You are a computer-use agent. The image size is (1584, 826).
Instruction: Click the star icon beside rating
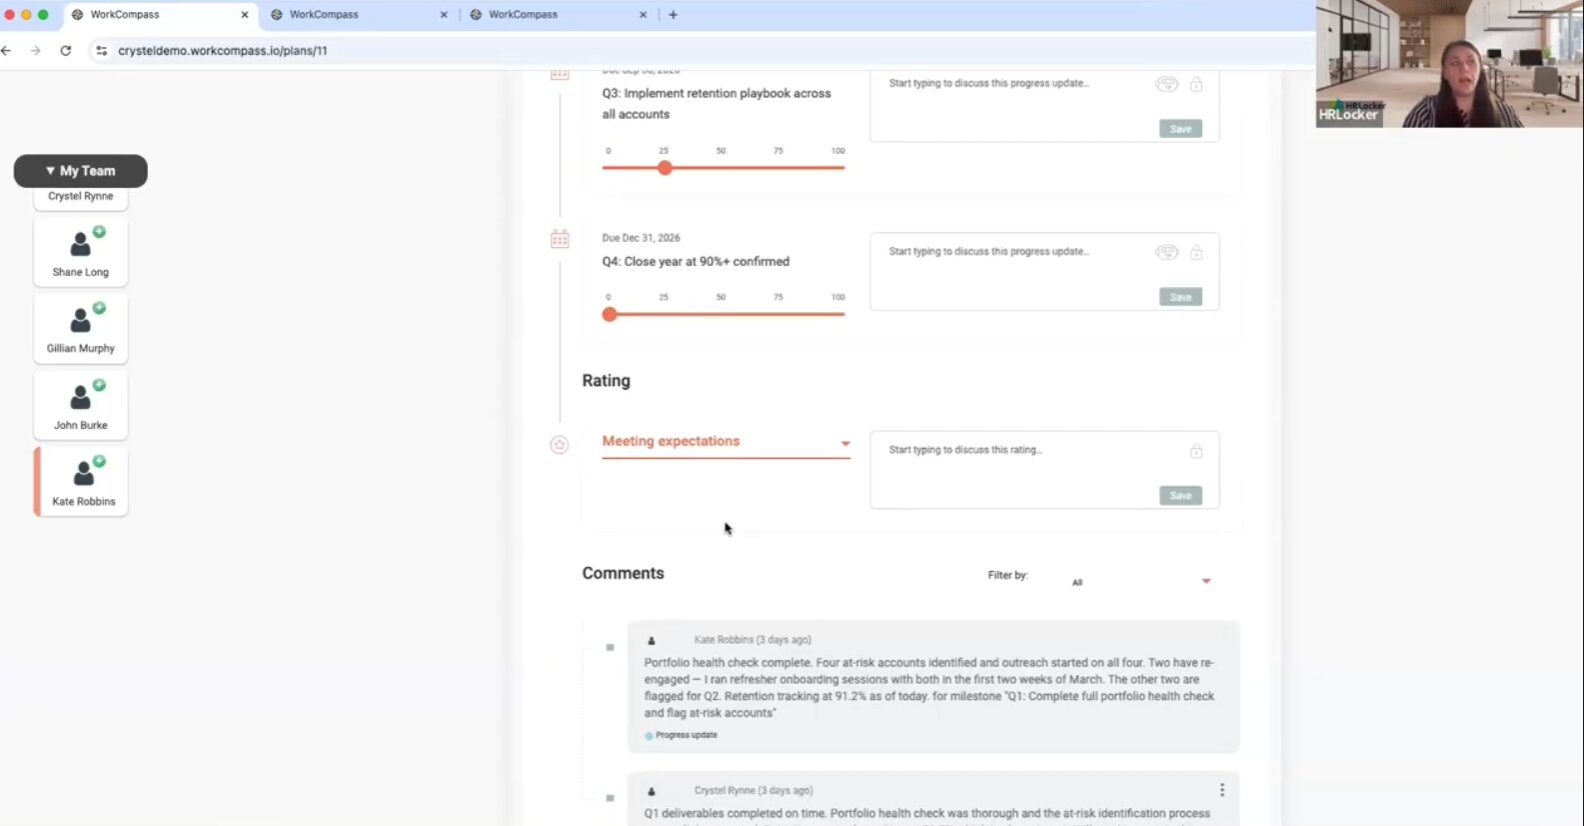pos(559,445)
